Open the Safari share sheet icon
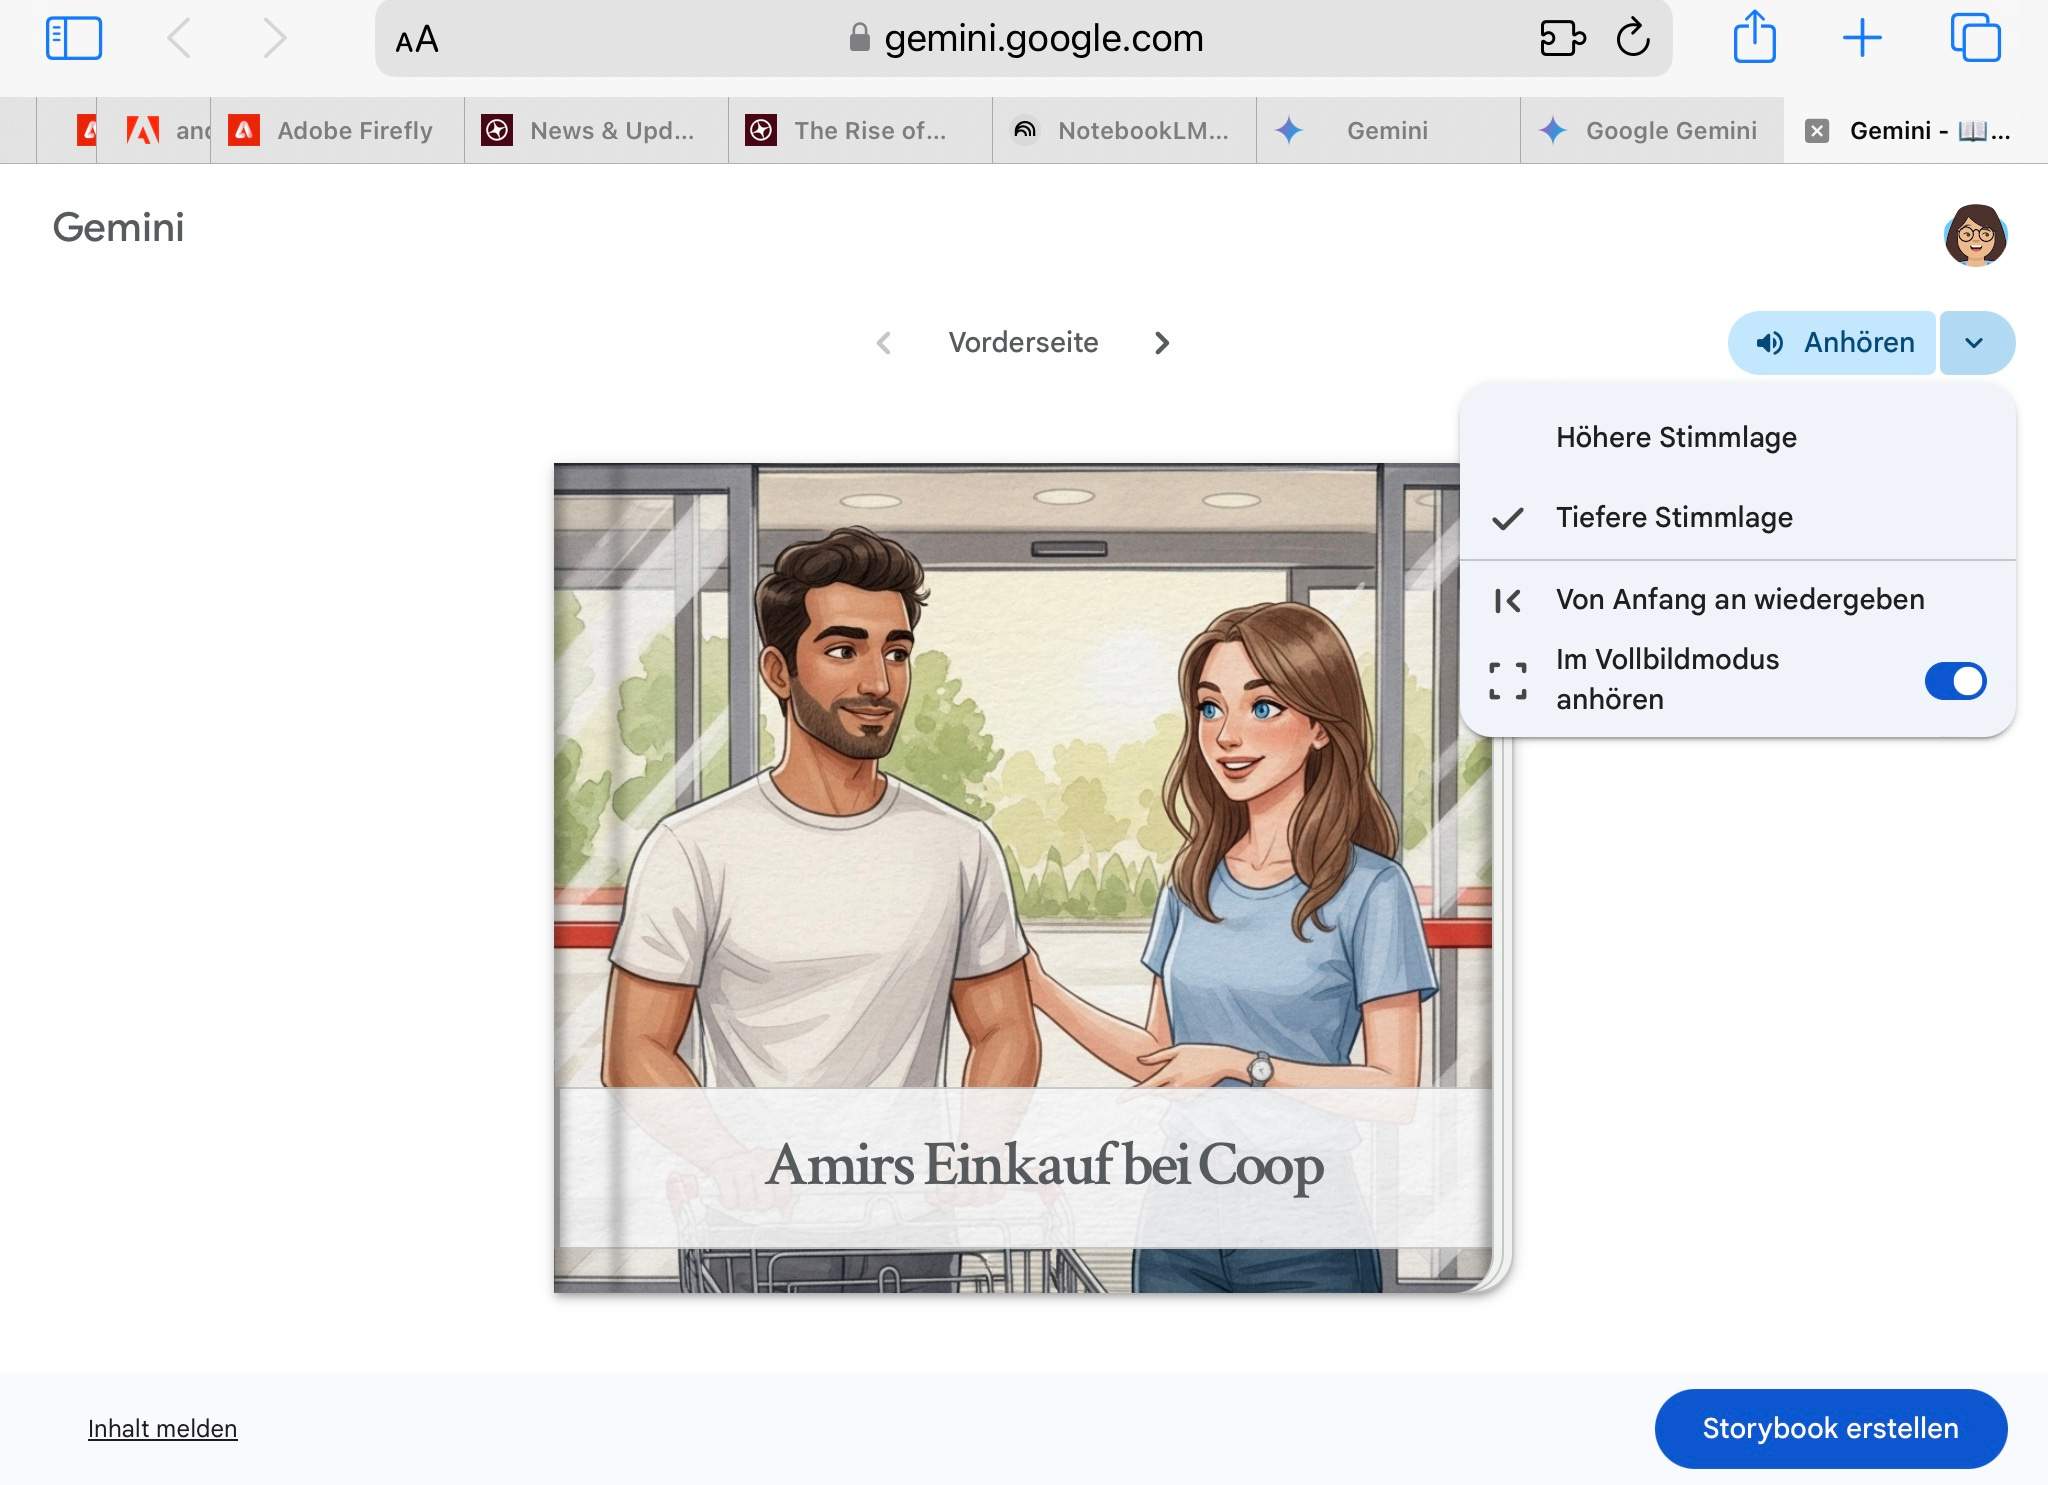This screenshot has width=2048, height=1485. 1754,39
